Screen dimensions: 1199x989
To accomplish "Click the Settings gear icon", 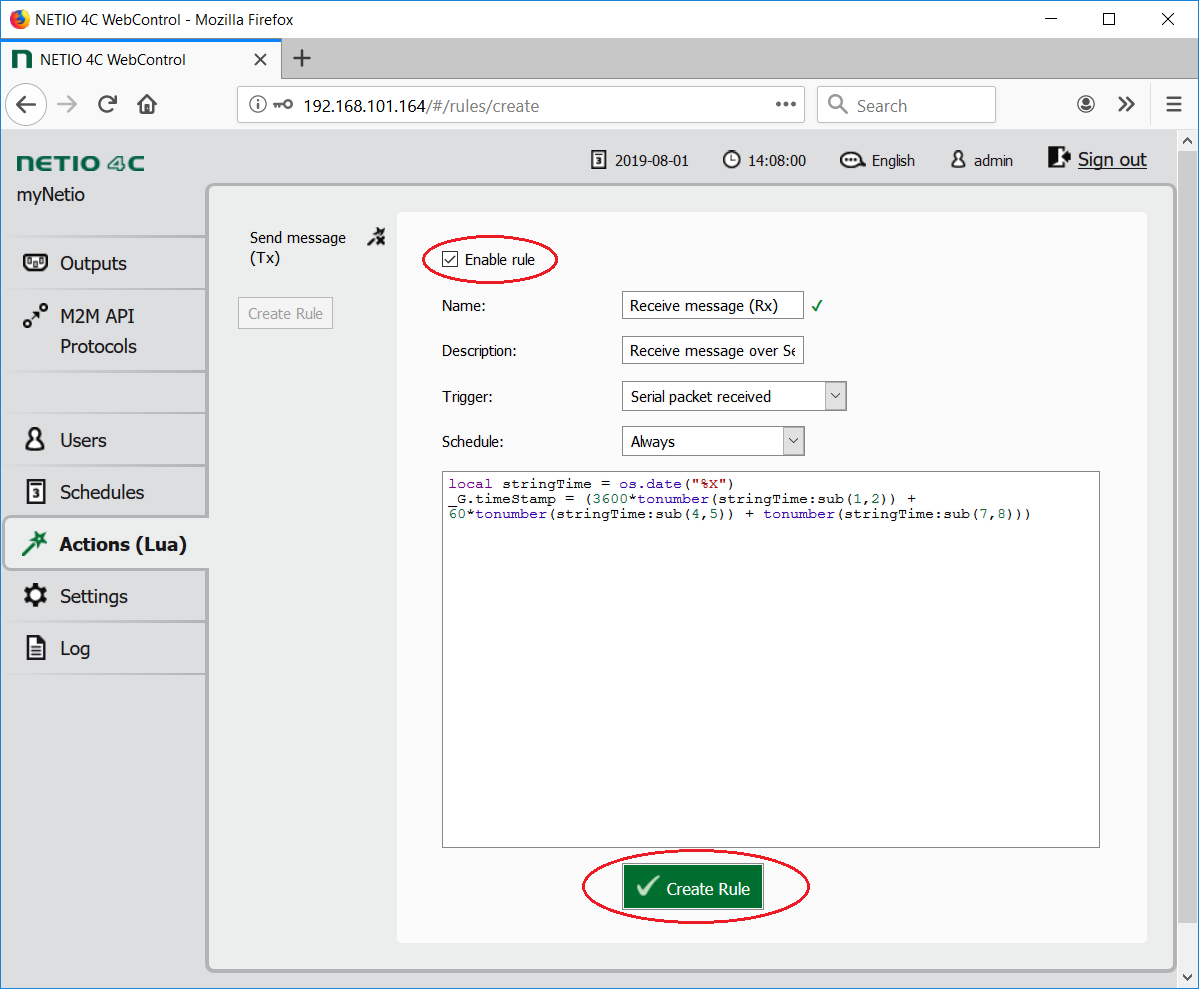I will point(35,595).
